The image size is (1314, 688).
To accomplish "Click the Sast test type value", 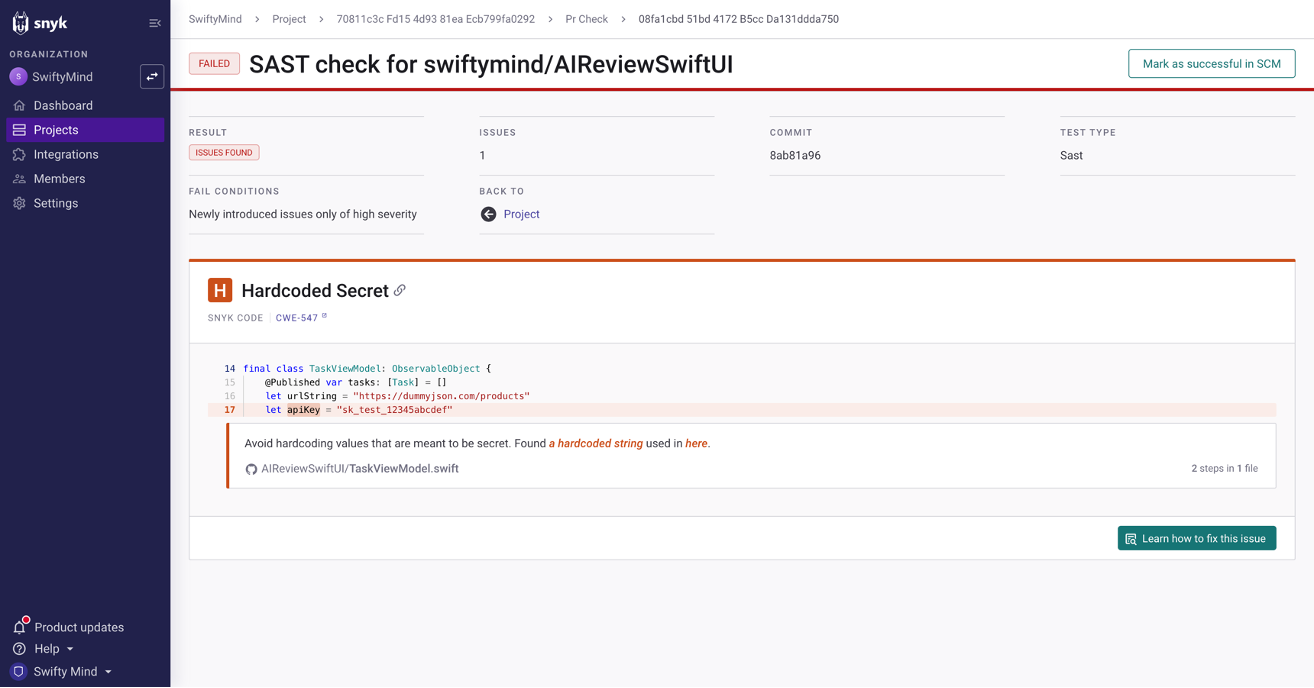I will pos(1071,156).
